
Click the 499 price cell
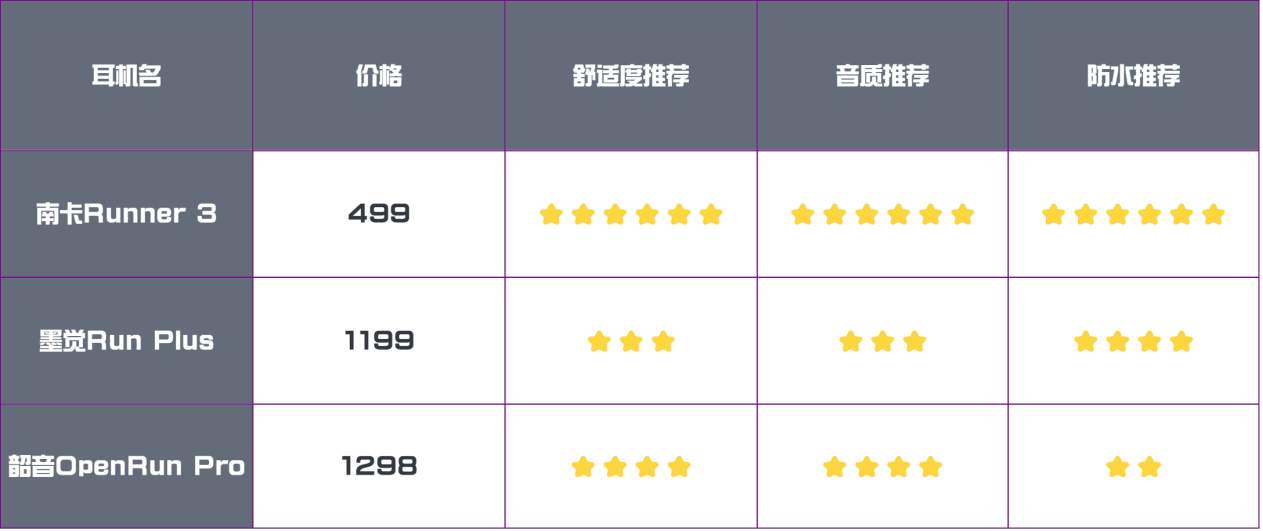click(x=379, y=214)
